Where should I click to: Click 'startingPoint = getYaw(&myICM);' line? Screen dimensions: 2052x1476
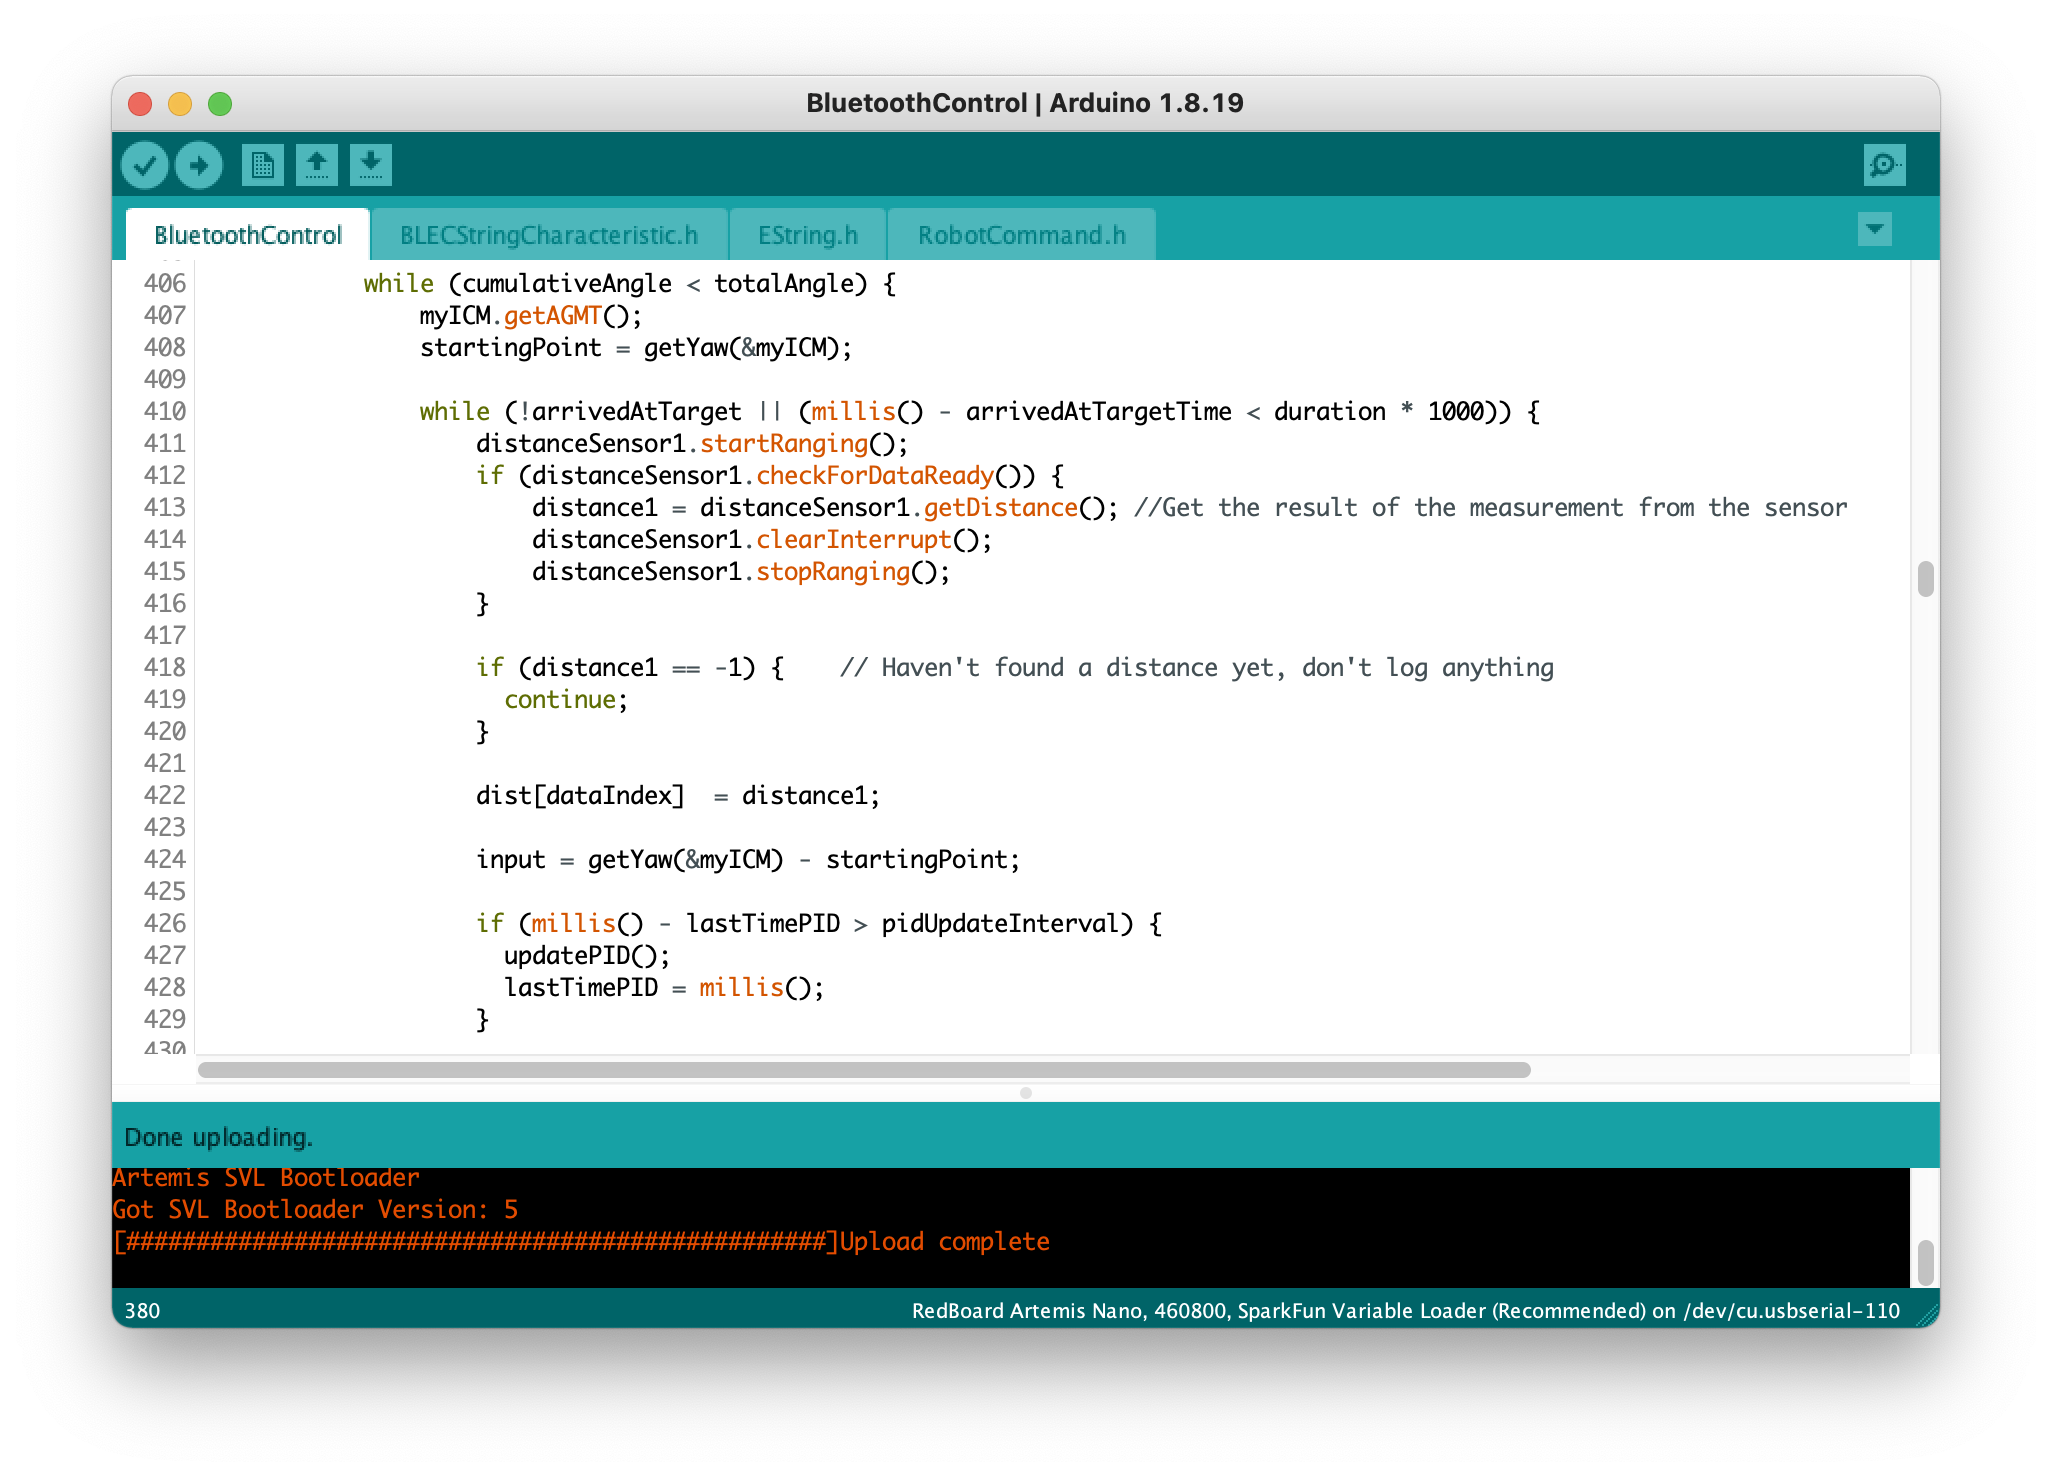636,348
